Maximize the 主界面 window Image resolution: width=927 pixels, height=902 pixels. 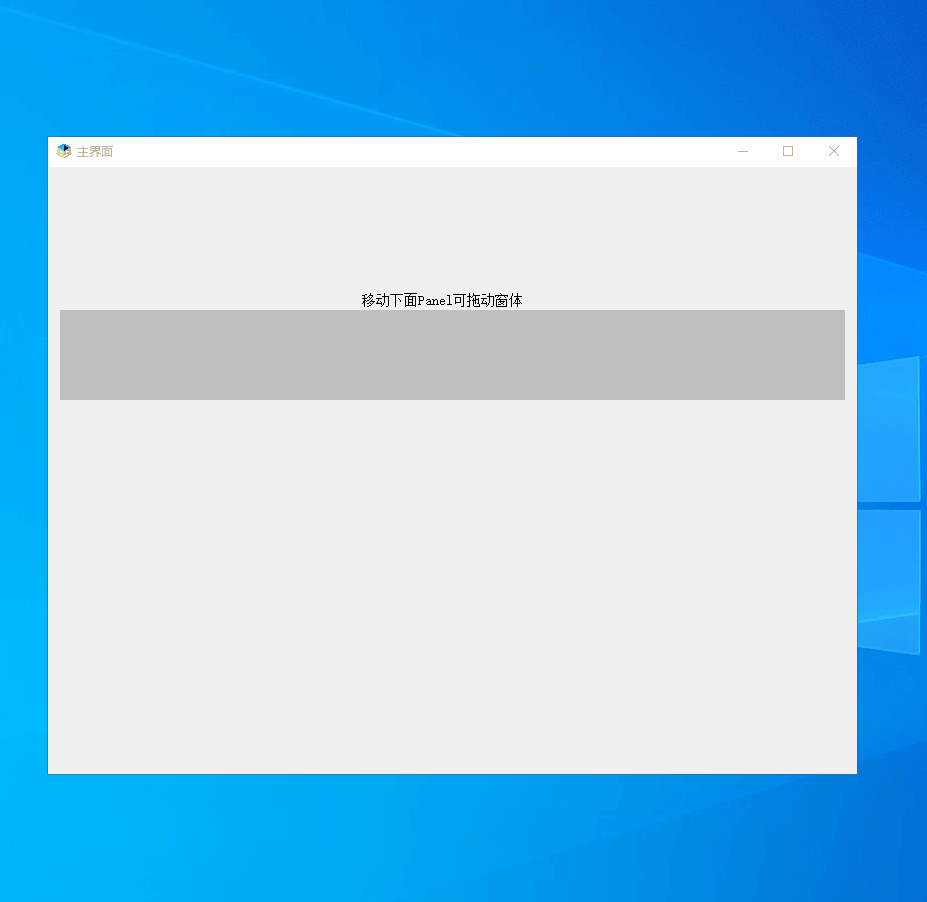click(787, 151)
